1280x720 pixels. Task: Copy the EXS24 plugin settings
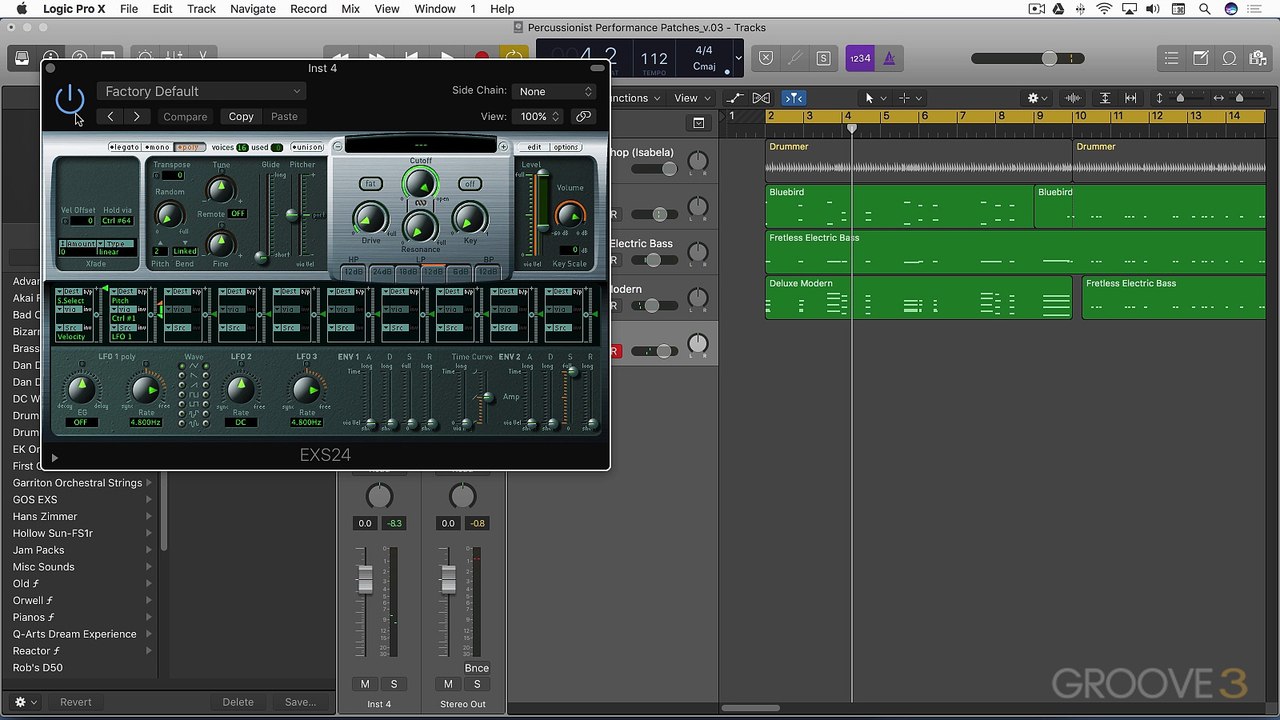pos(241,117)
